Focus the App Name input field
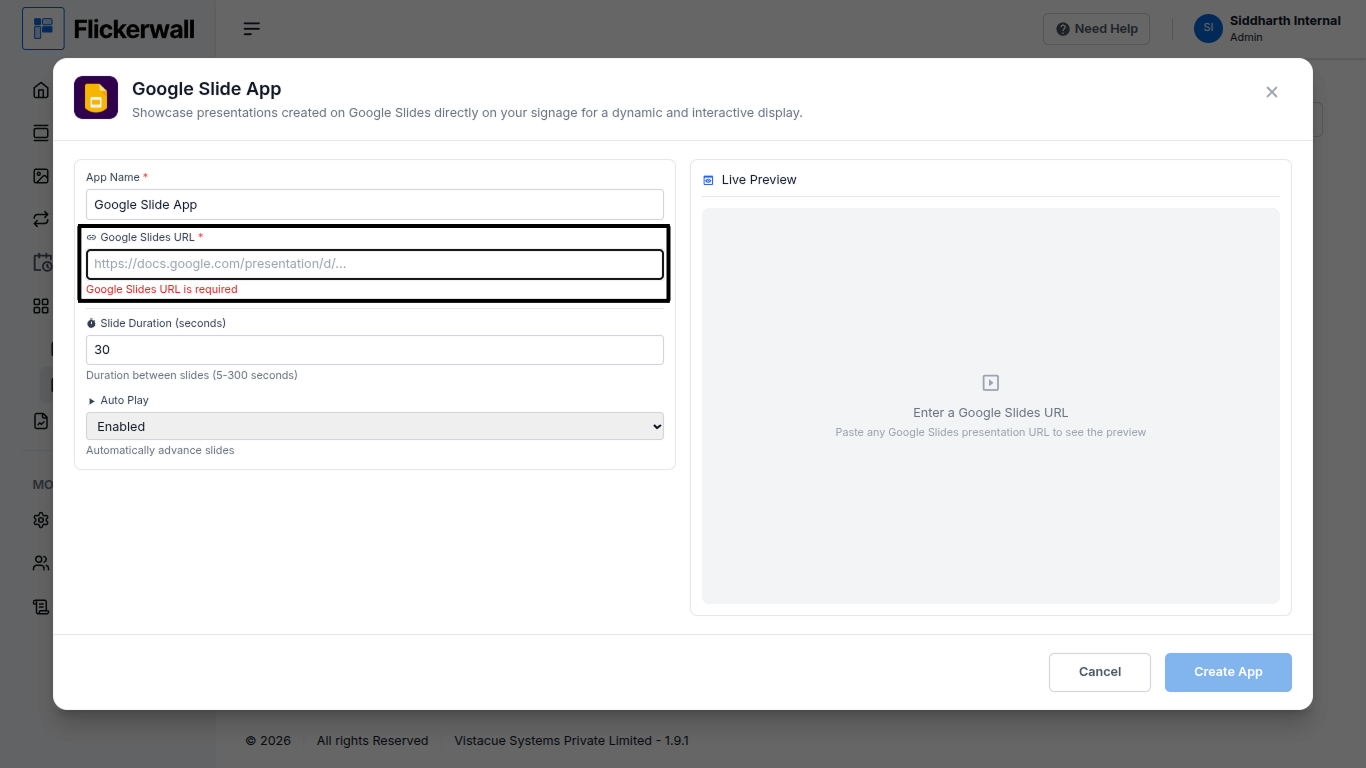The image size is (1366, 768). tap(375, 204)
